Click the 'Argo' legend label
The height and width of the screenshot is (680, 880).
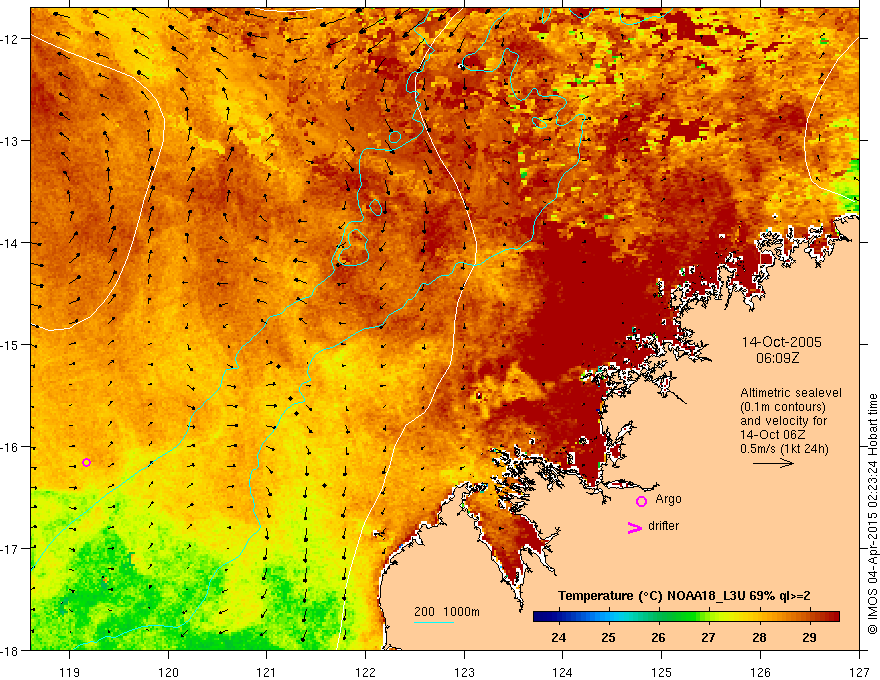668,499
